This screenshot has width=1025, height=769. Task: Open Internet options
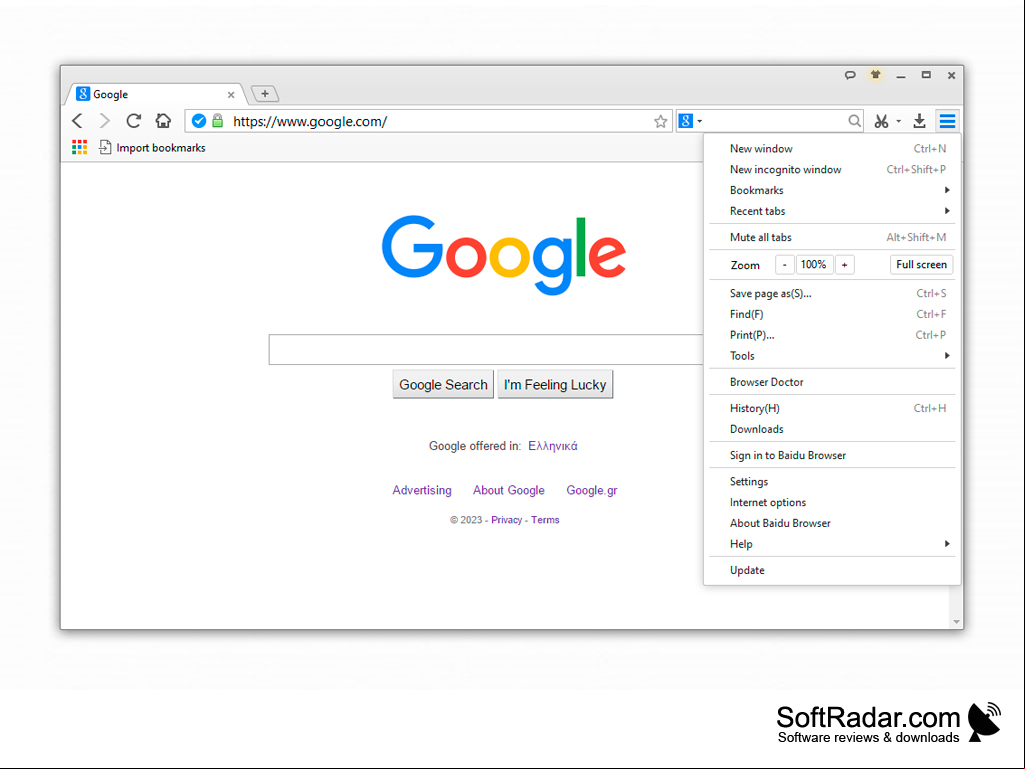pyautogui.click(x=832, y=502)
